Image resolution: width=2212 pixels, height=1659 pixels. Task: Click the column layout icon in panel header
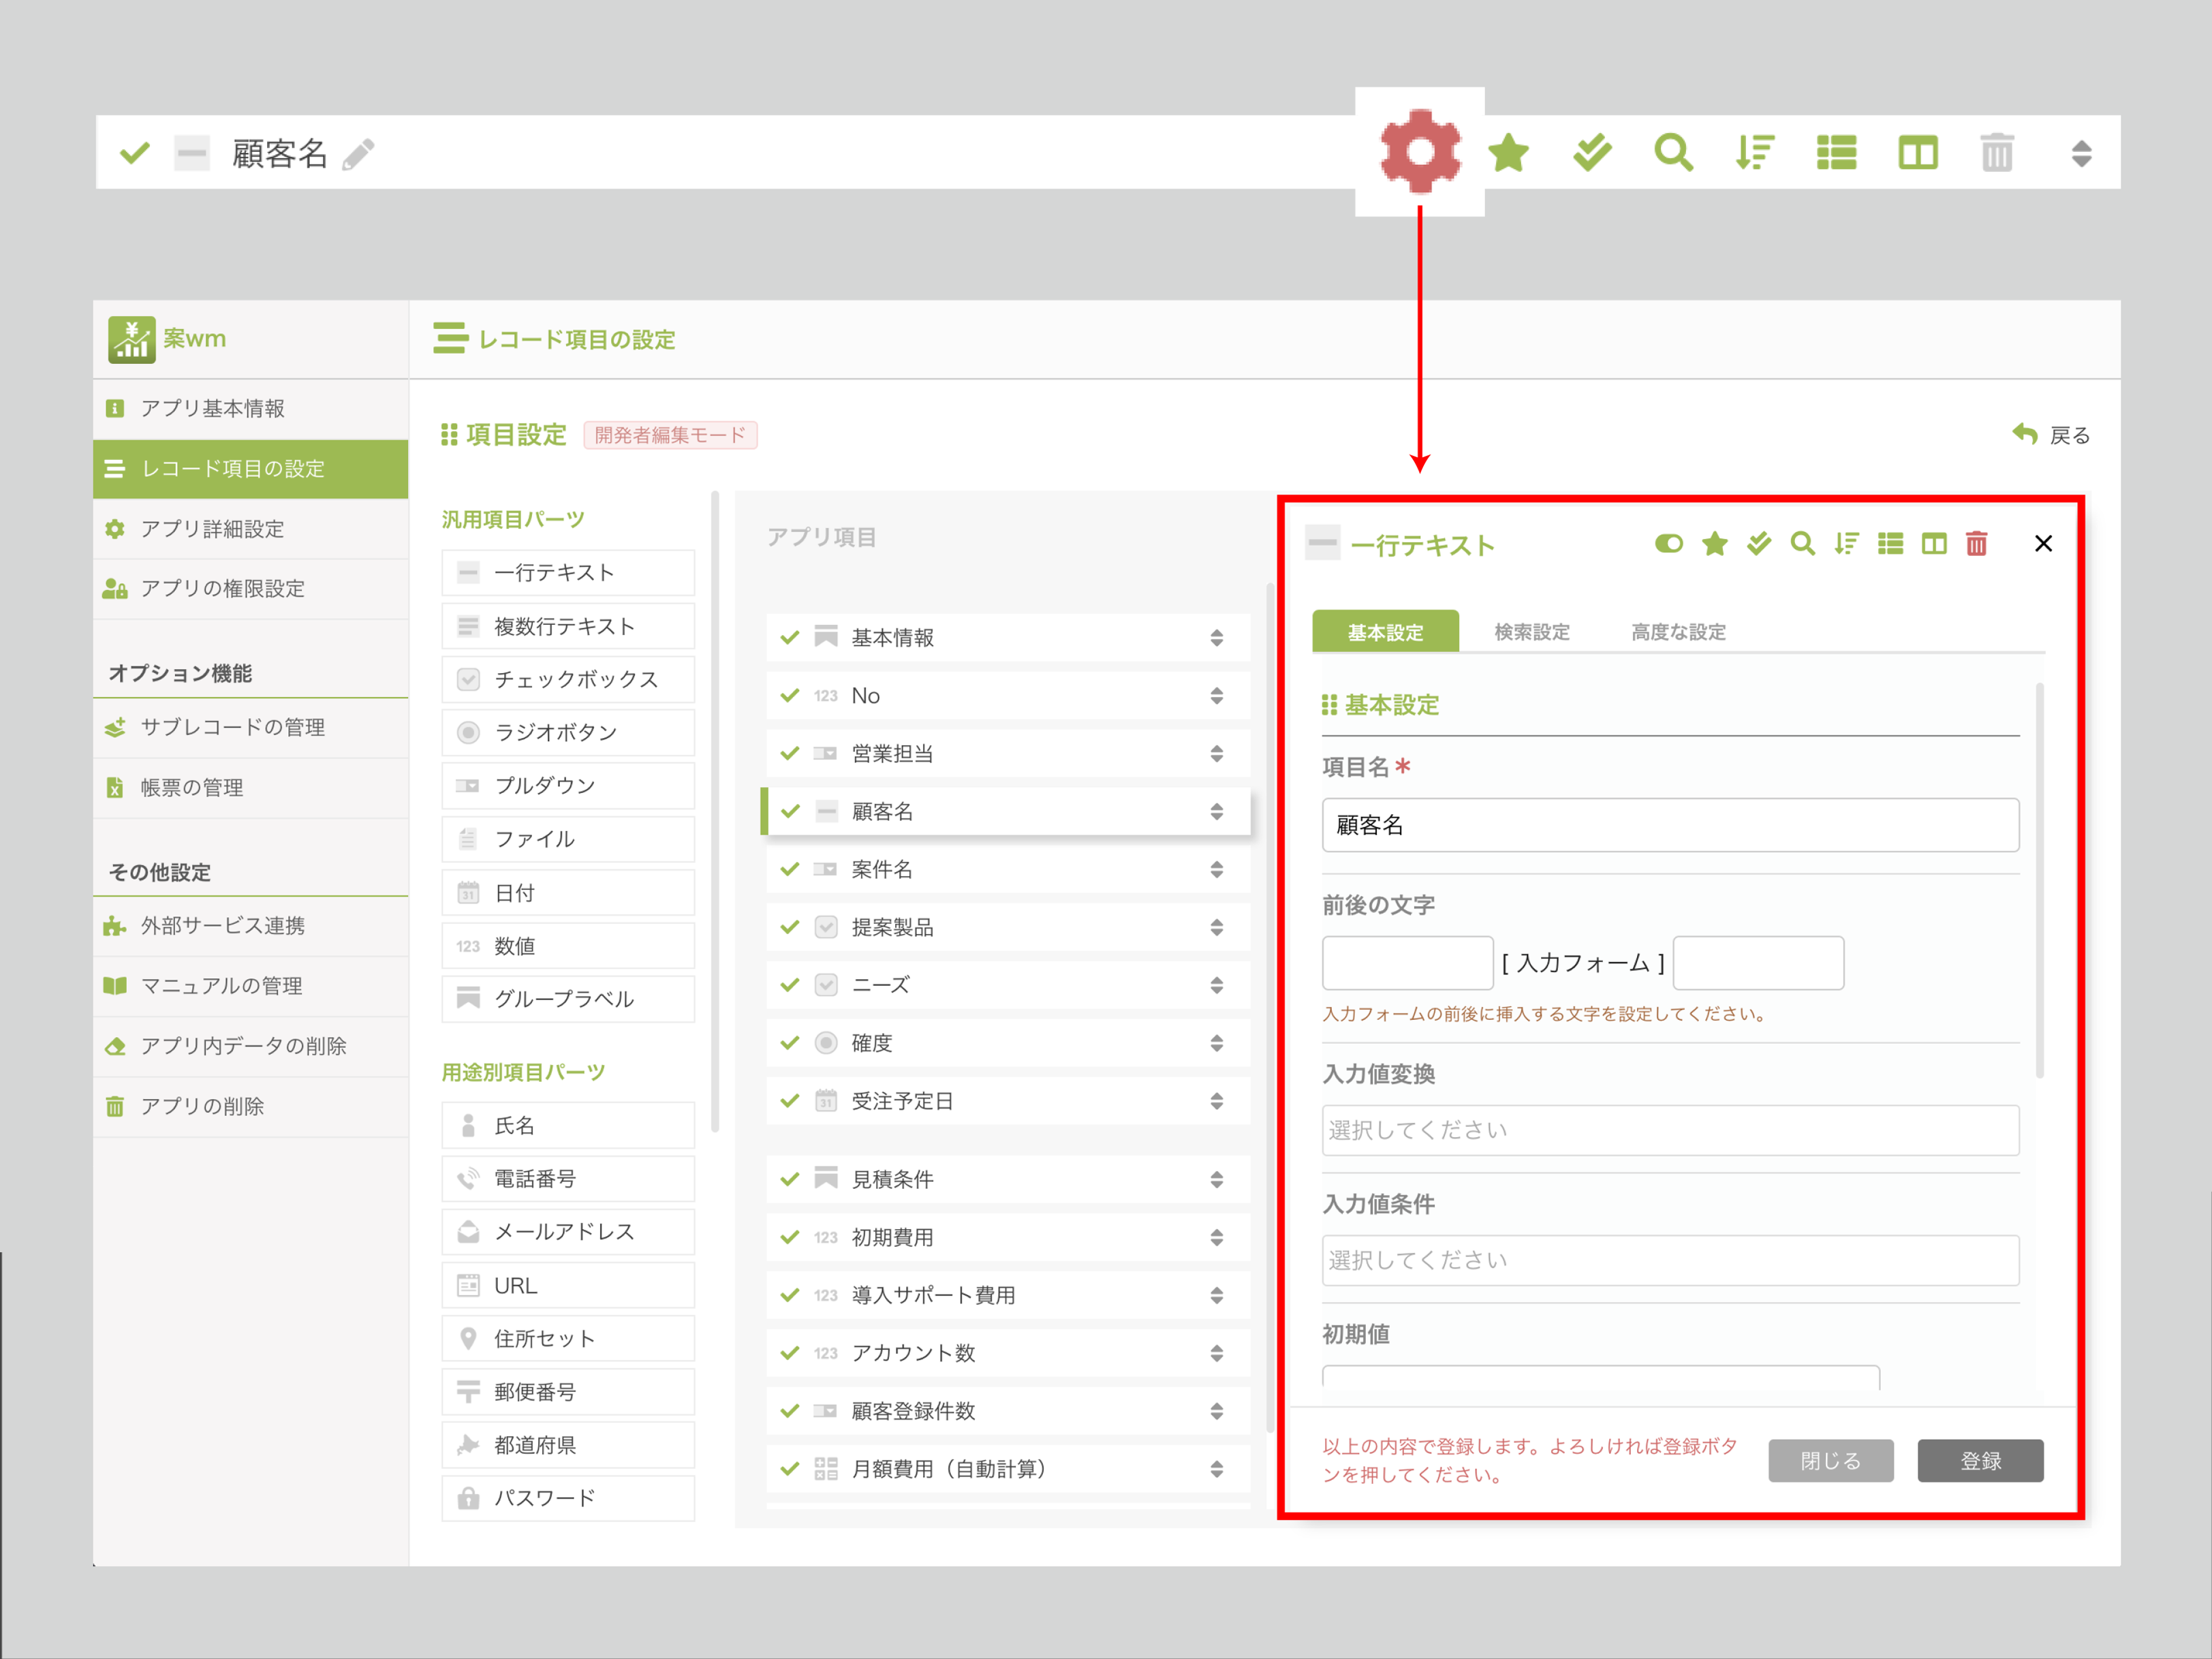1934,543
